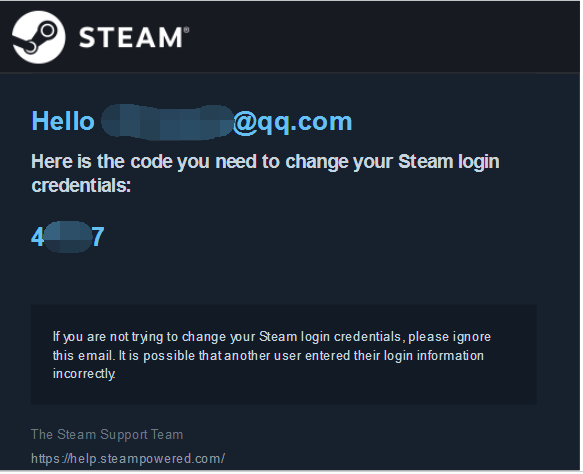Click the "It is possible that another user" line
The height and width of the screenshot is (474, 583).
tap(268, 356)
